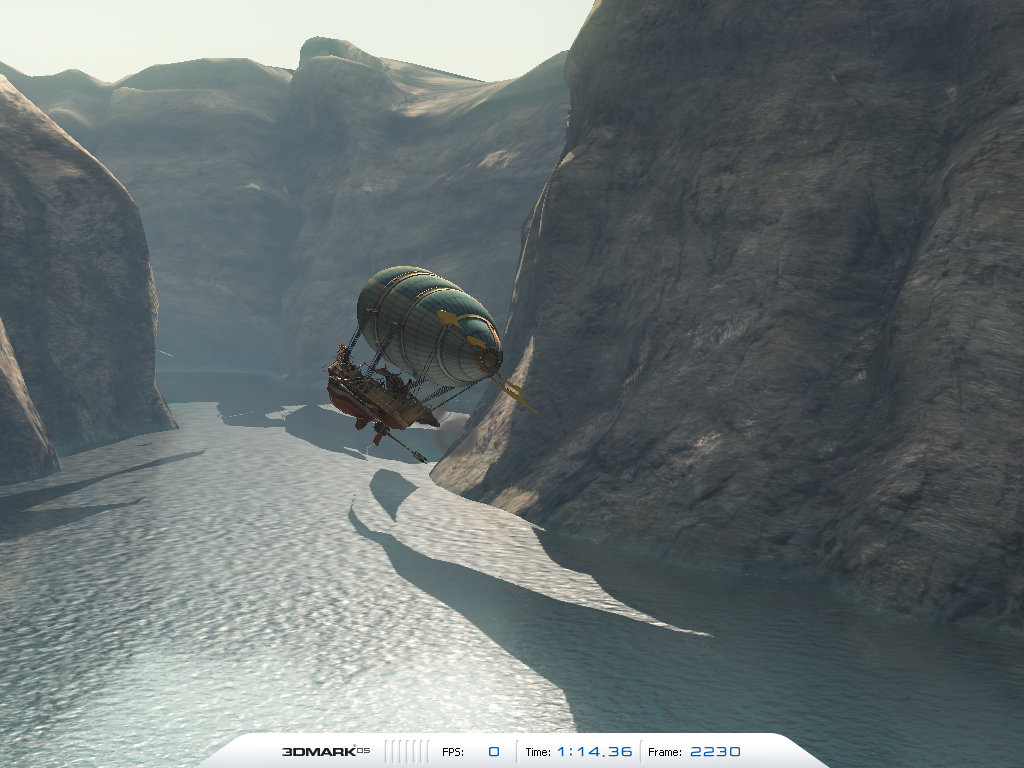Click the Frame value 2230
The image size is (1024, 768).
click(715, 752)
